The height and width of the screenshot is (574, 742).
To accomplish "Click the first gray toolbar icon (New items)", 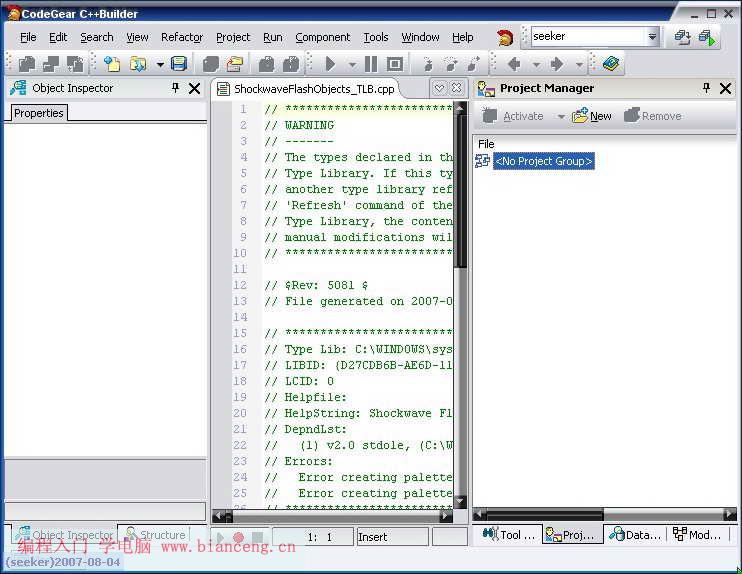I will (x=26, y=64).
